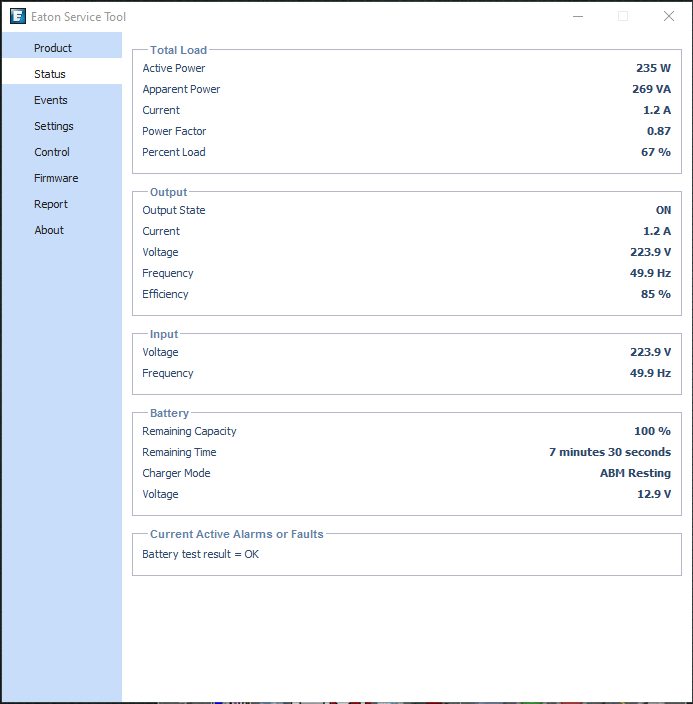Click the Eaton Service Tool window title
The width and height of the screenshot is (693, 704).
click(78, 17)
